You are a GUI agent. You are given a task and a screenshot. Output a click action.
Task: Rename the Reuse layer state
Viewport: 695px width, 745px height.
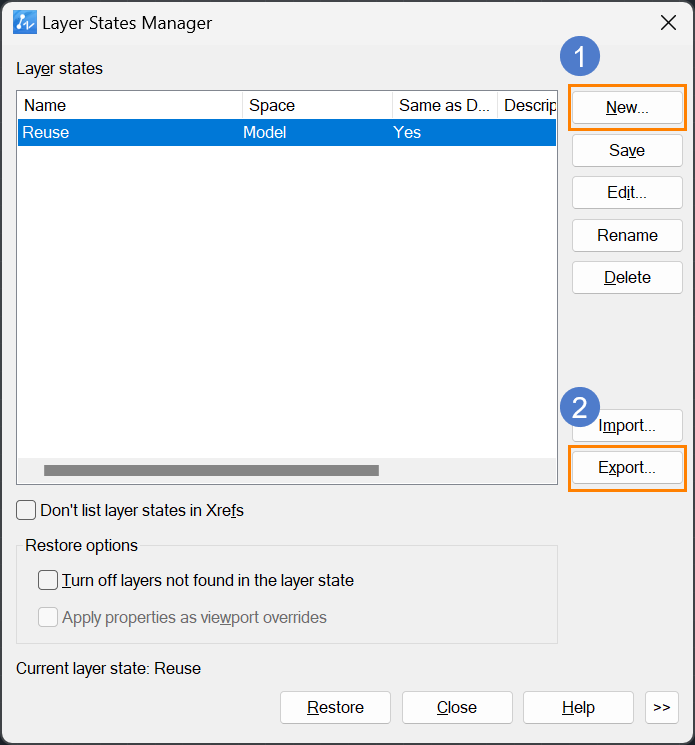(627, 235)
